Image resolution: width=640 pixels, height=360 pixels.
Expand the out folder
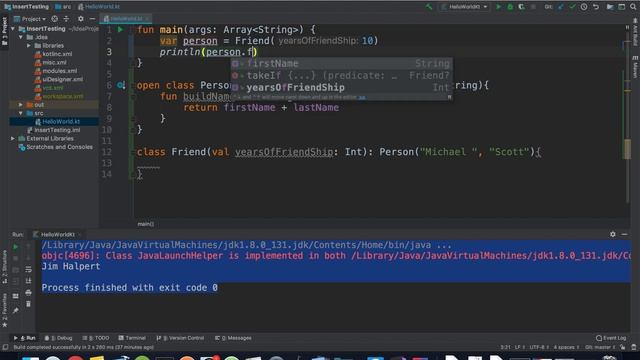21,104
